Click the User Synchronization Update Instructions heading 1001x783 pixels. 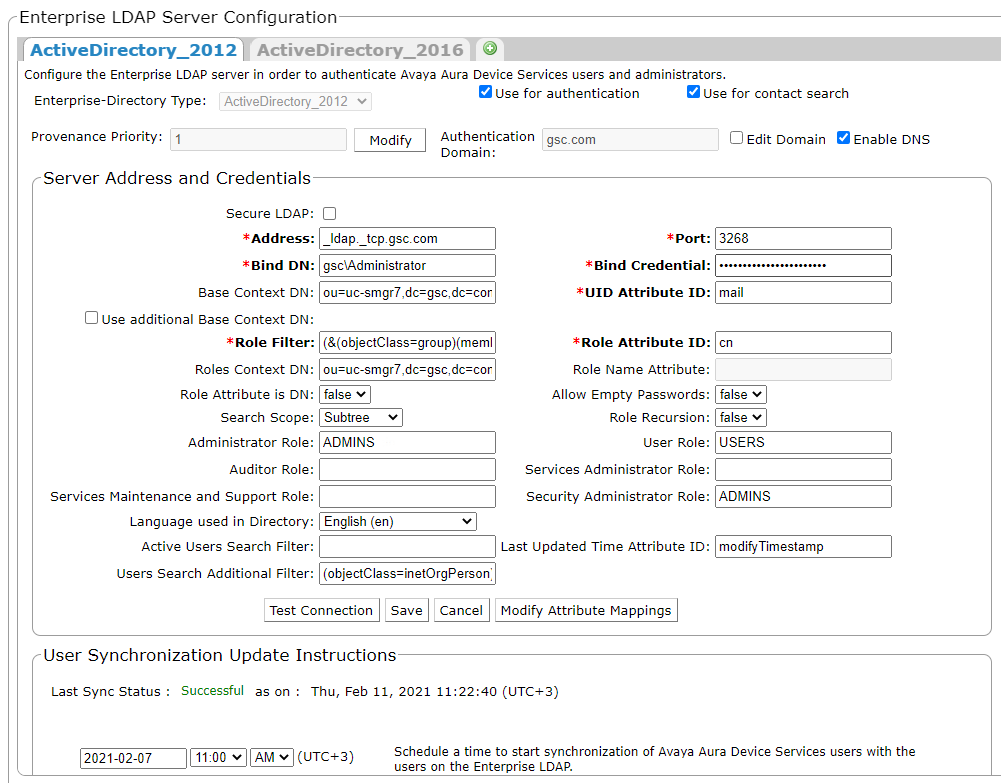(x=220, y=655)
